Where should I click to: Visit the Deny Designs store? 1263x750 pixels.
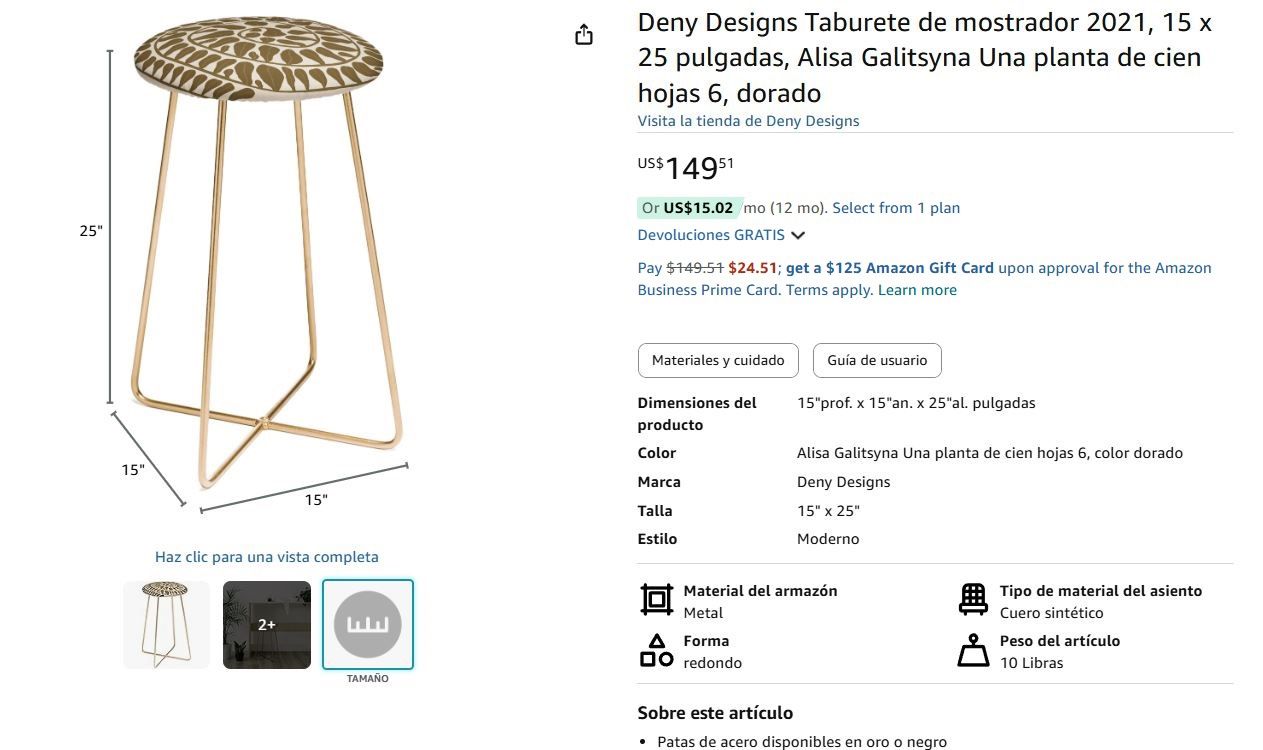(748, 120)
